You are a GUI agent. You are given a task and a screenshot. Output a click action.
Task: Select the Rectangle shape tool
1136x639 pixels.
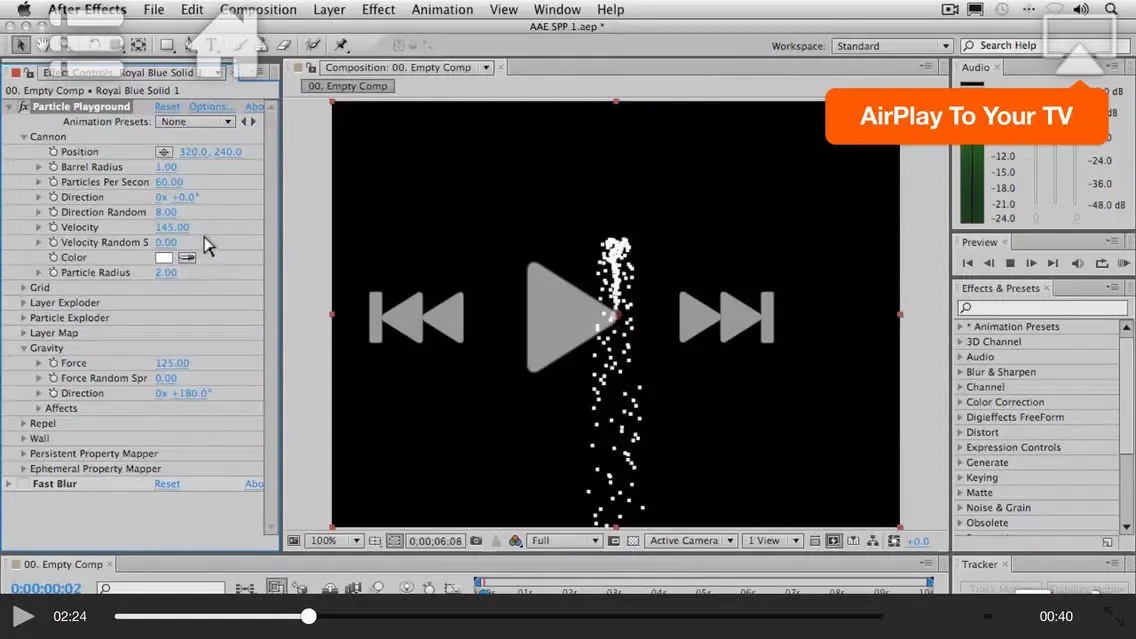[167, 45]
